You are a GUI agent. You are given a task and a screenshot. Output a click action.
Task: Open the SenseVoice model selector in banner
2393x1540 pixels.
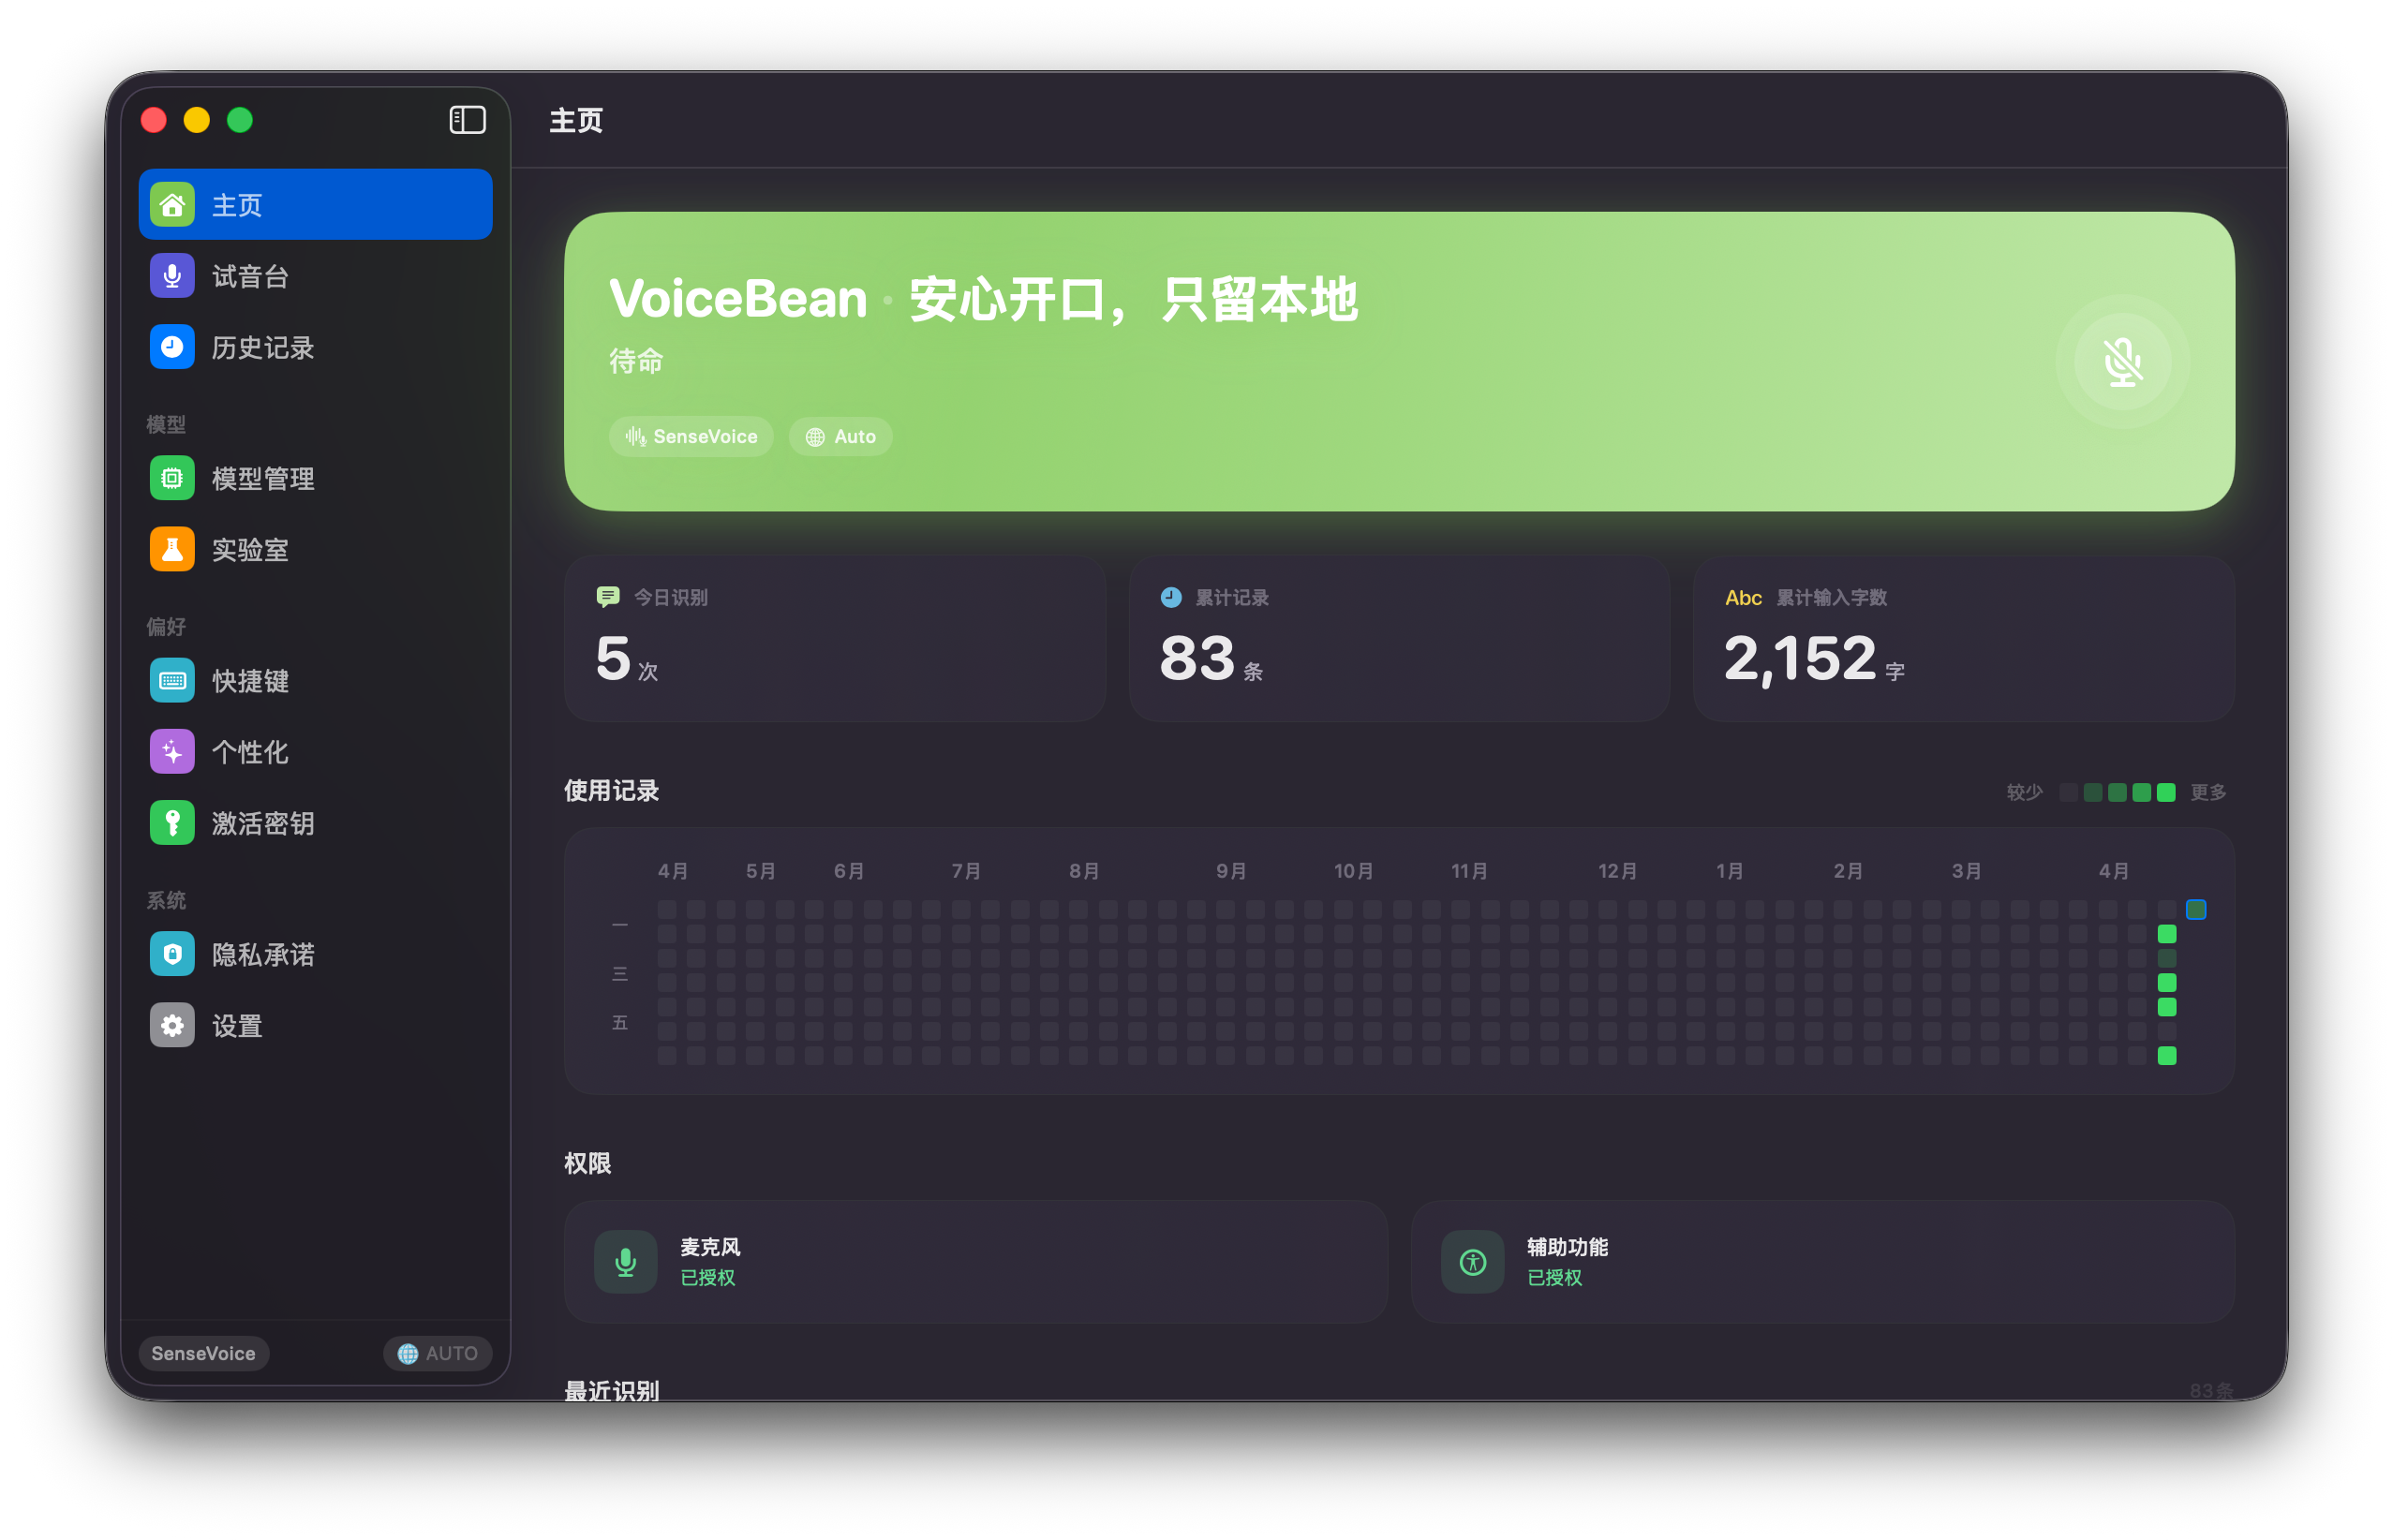(690, 436)
